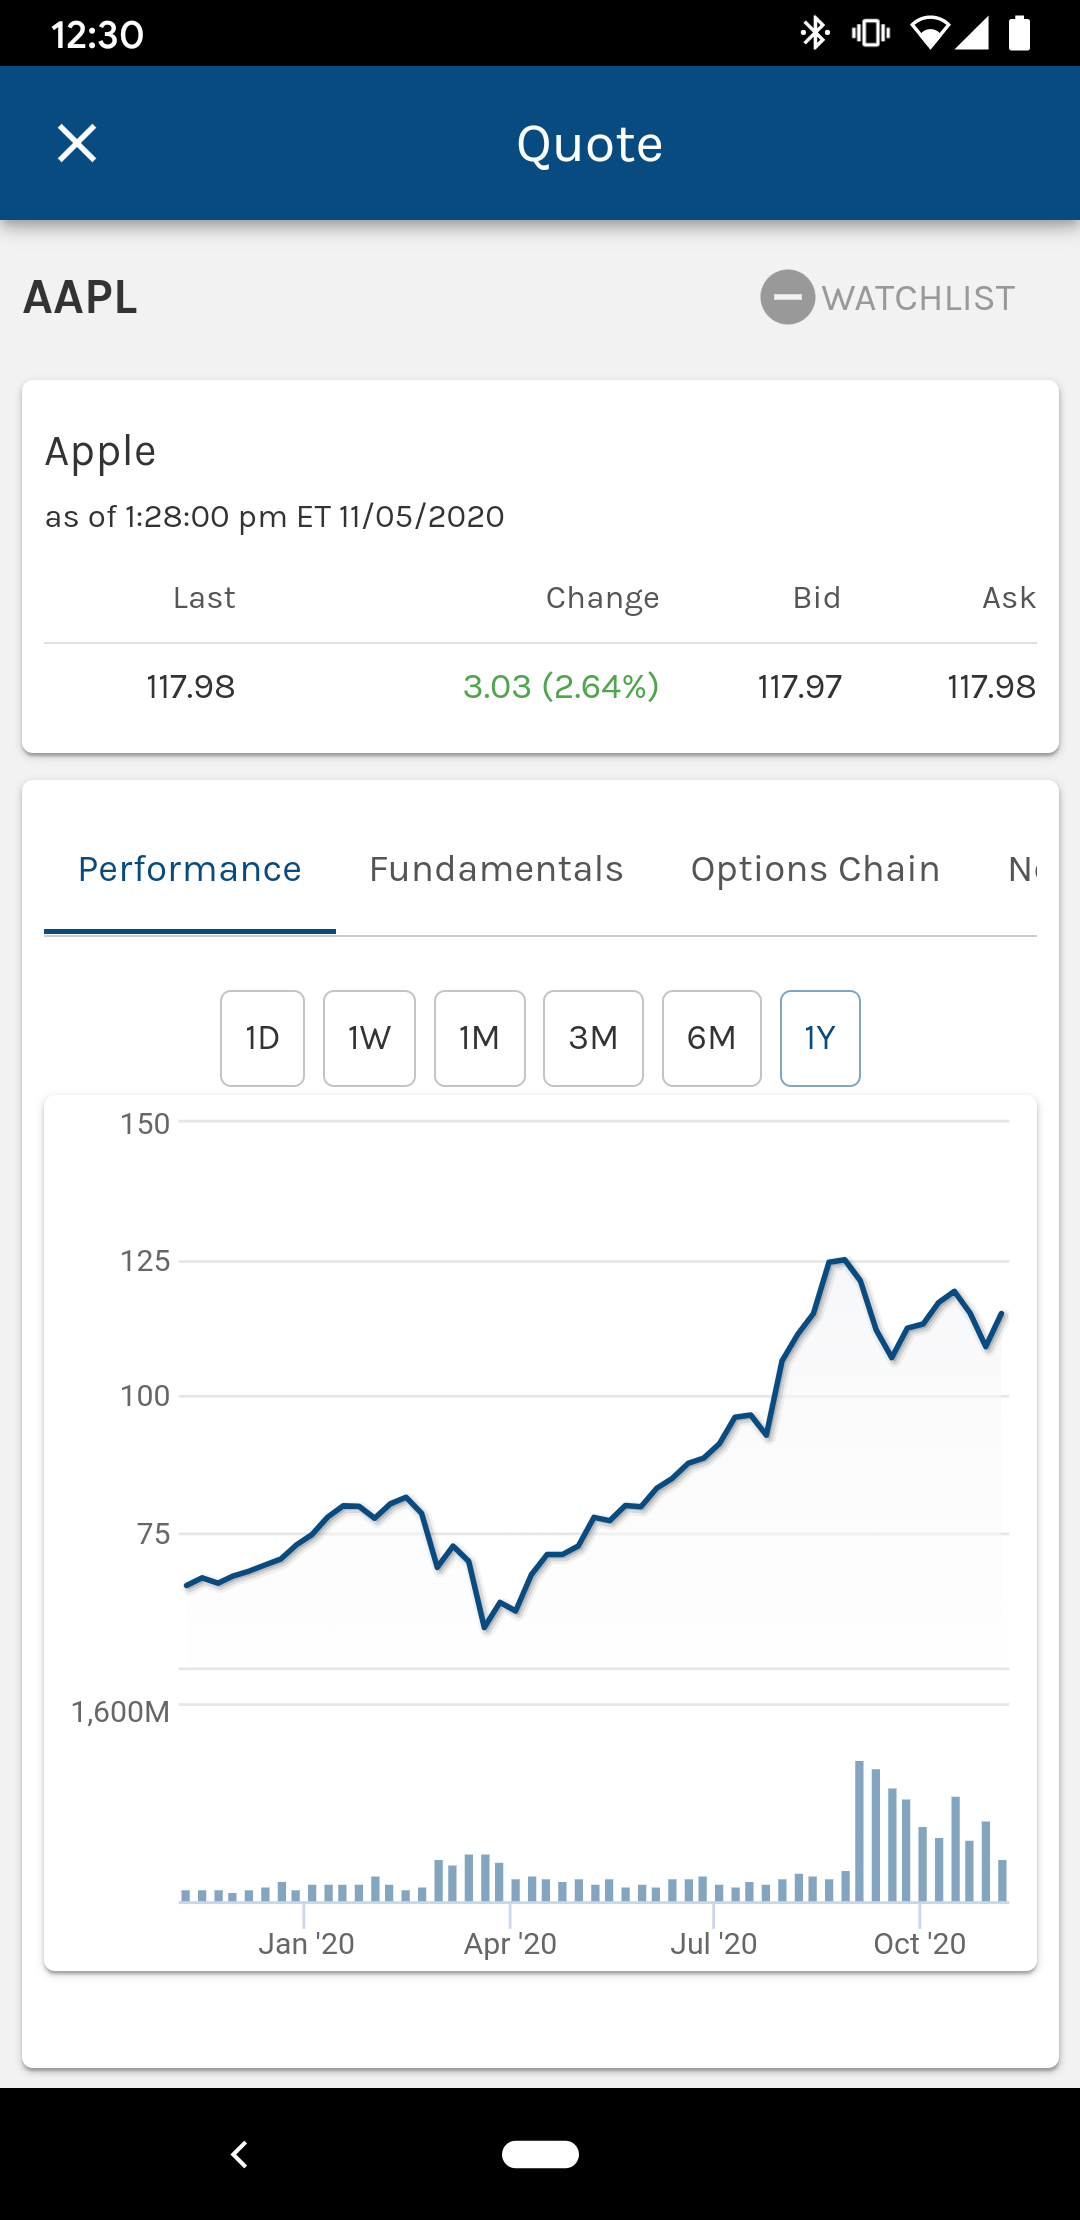Select the 1Y chart range
This screenshot has height=2220, width=1080.
pyautogui.click(x=820, y=1038)
